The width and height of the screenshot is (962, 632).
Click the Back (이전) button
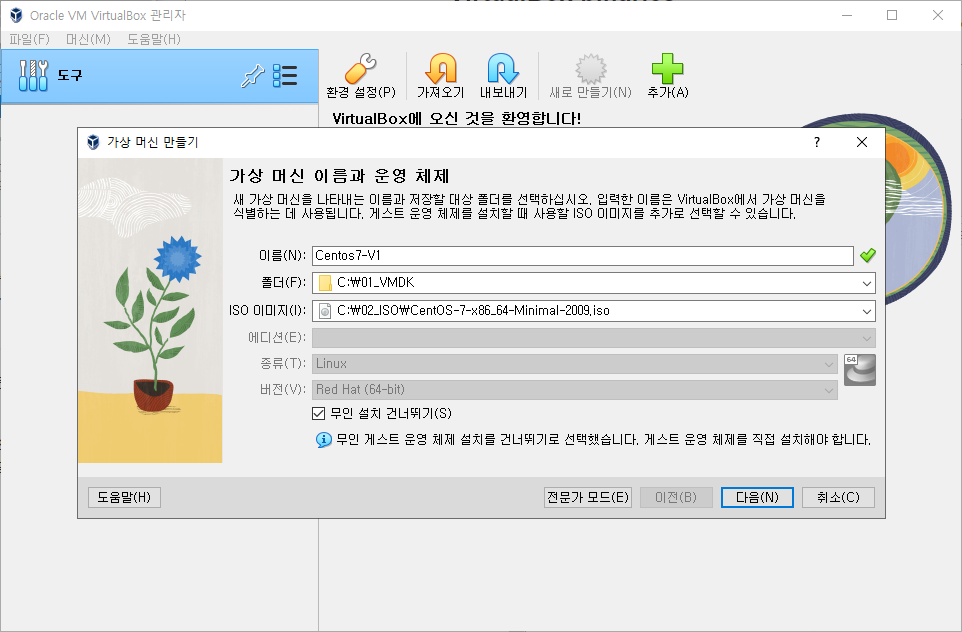click(676, 497)
